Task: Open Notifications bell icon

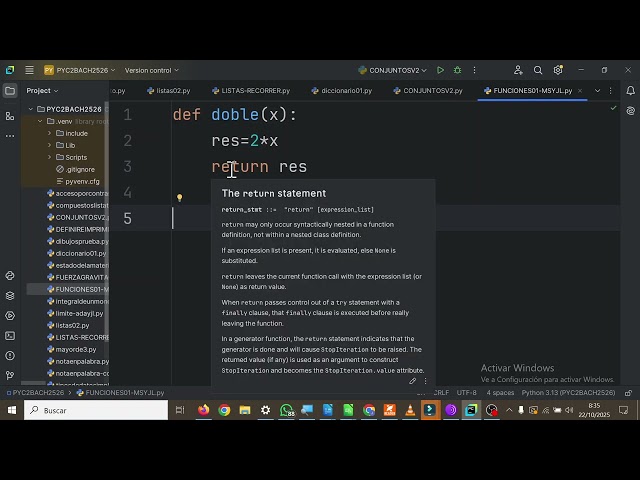Action: tap(631, 91)
